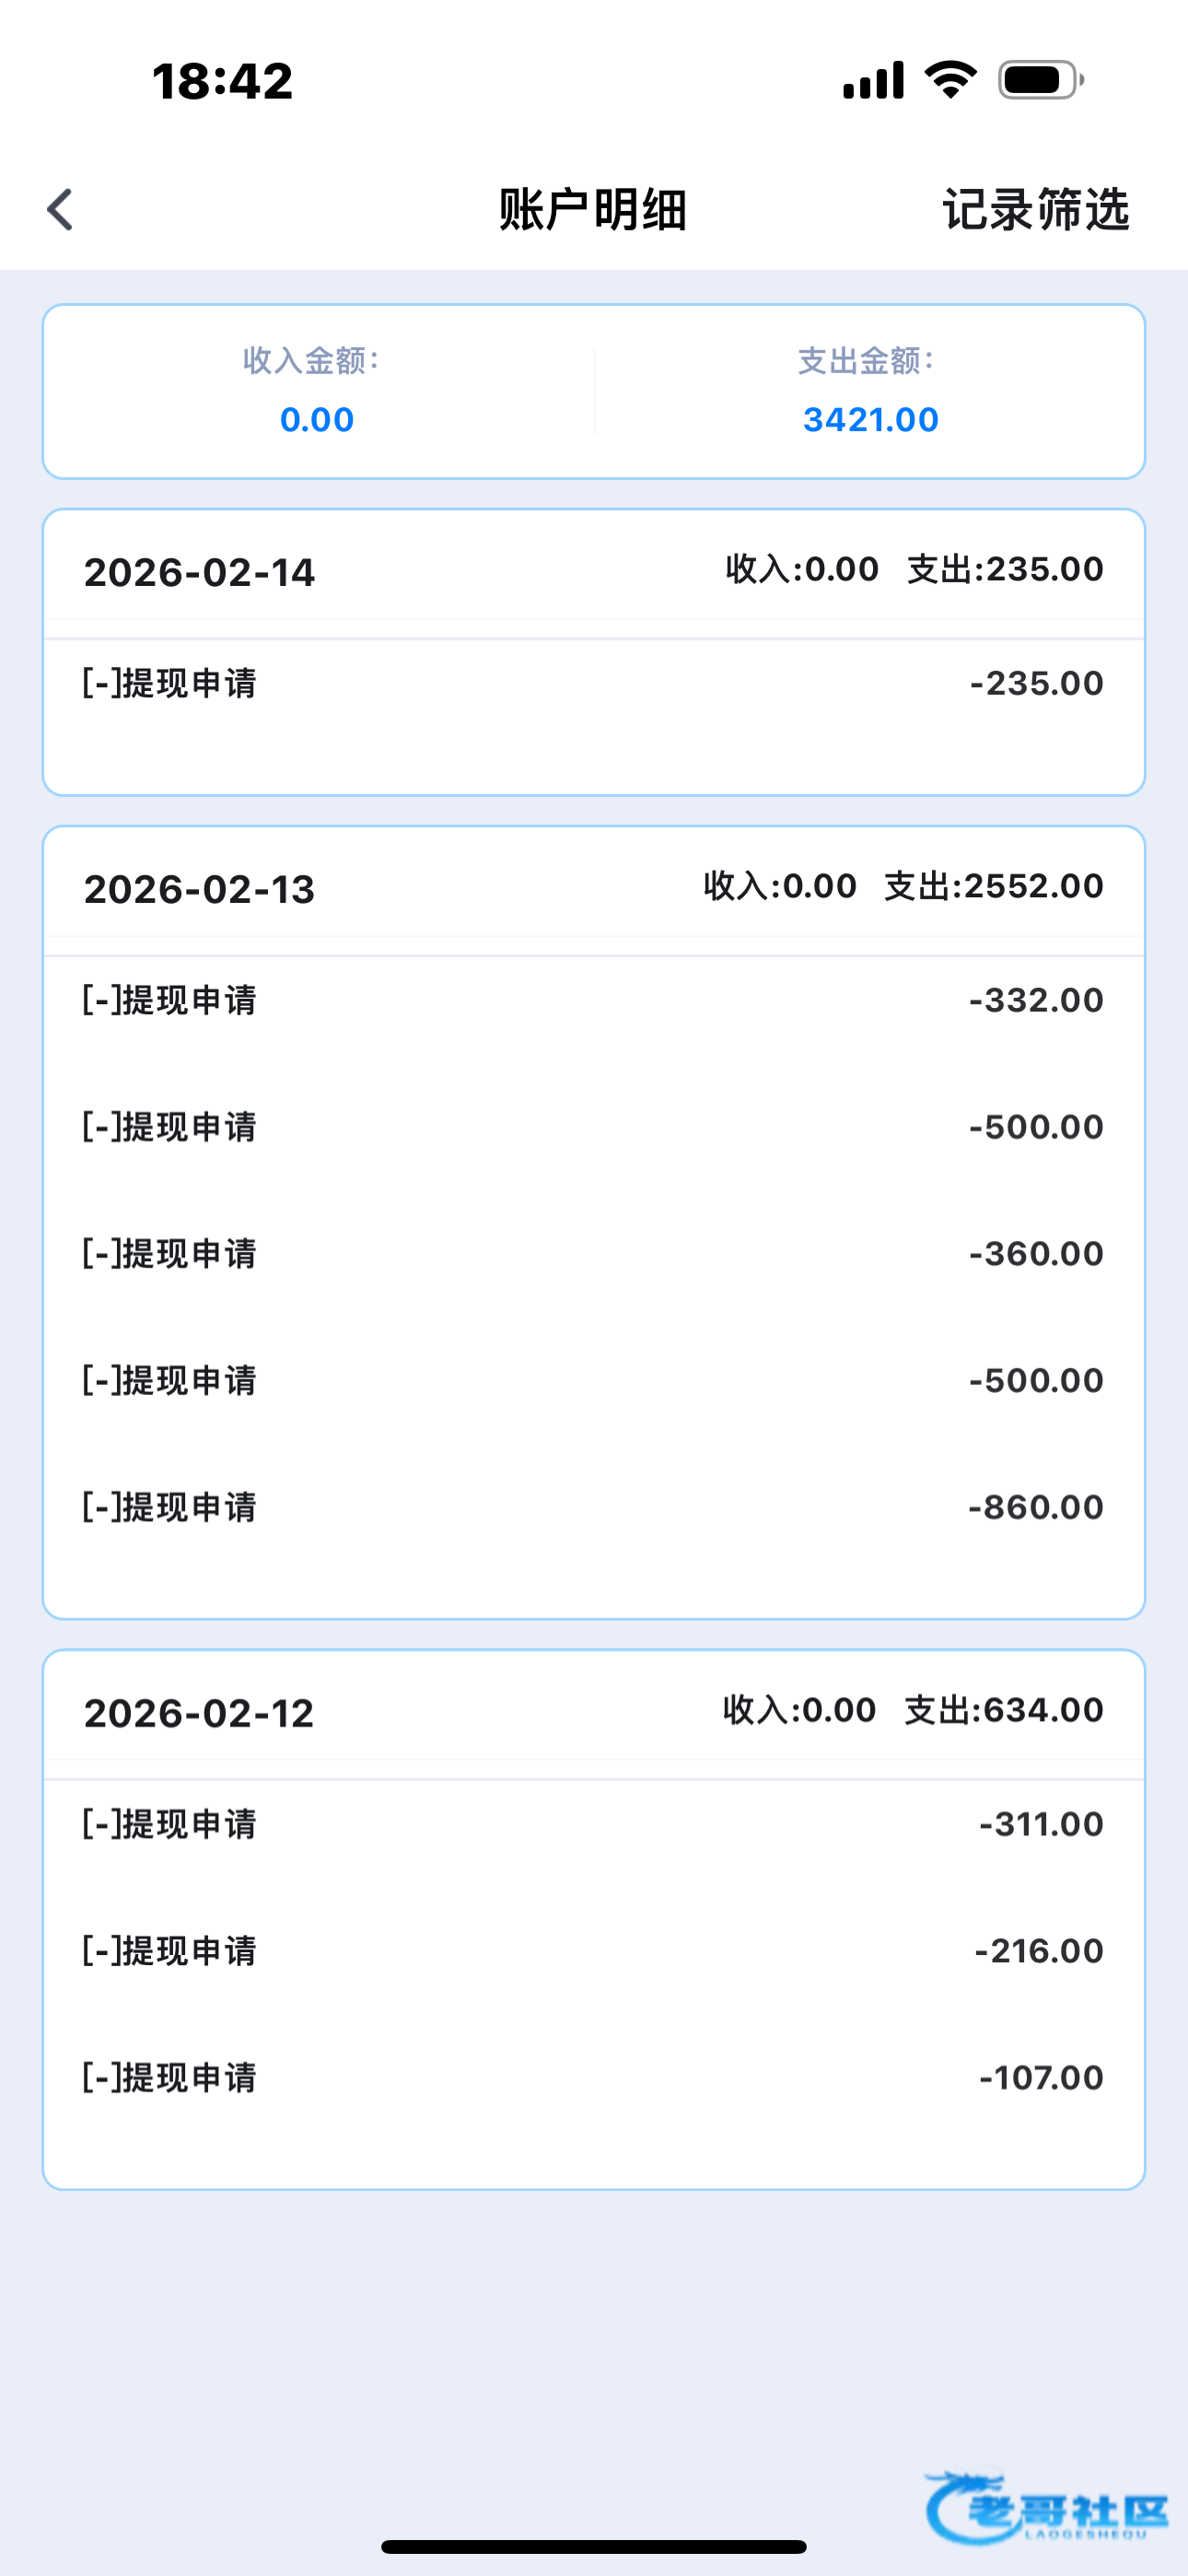1188x2576 pixels.
Task: Open the -235.00 提现申请 entry
Action: (593, 684)
